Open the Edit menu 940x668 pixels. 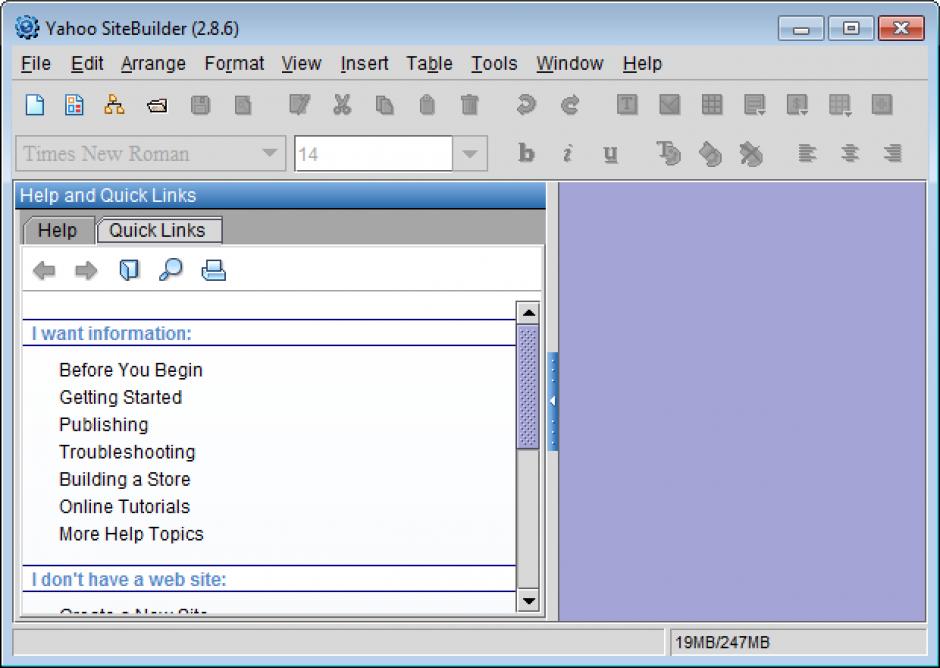pos(87,64)
